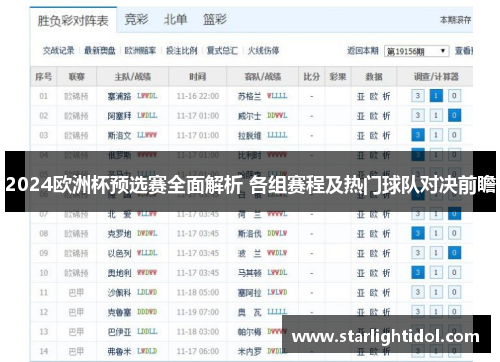Click home team 斯洛文 in row 03
Image resolution: width=500 pixels, height=362 pixels.
(119, 136)
